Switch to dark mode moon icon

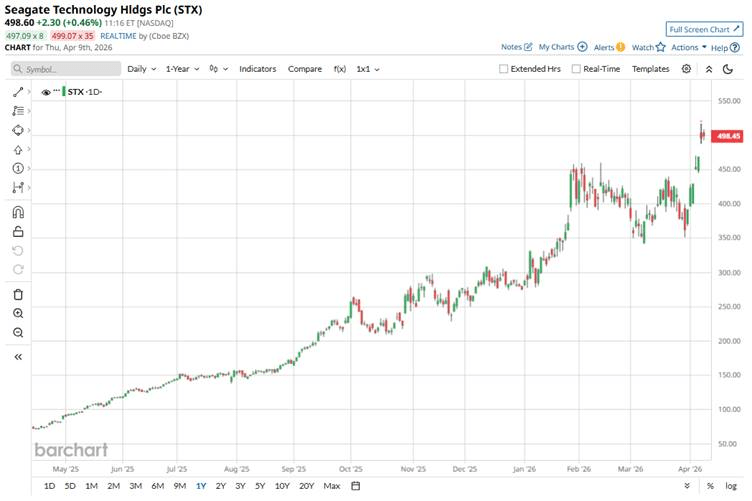click(728, 69)
